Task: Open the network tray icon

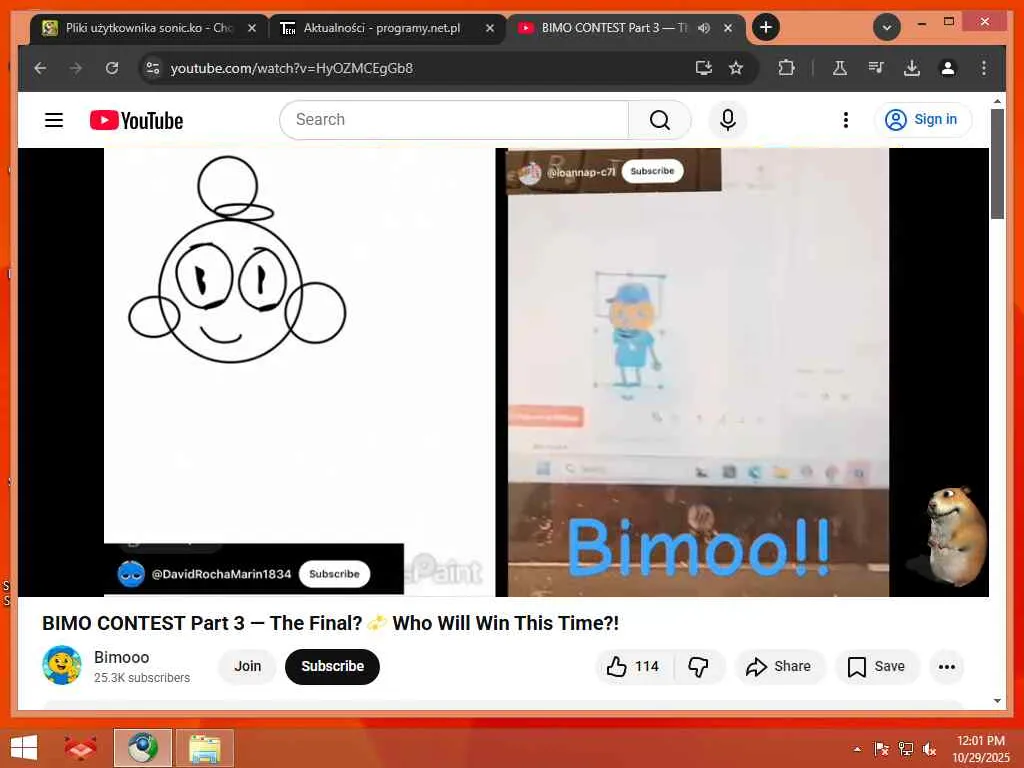Action: 905,749
